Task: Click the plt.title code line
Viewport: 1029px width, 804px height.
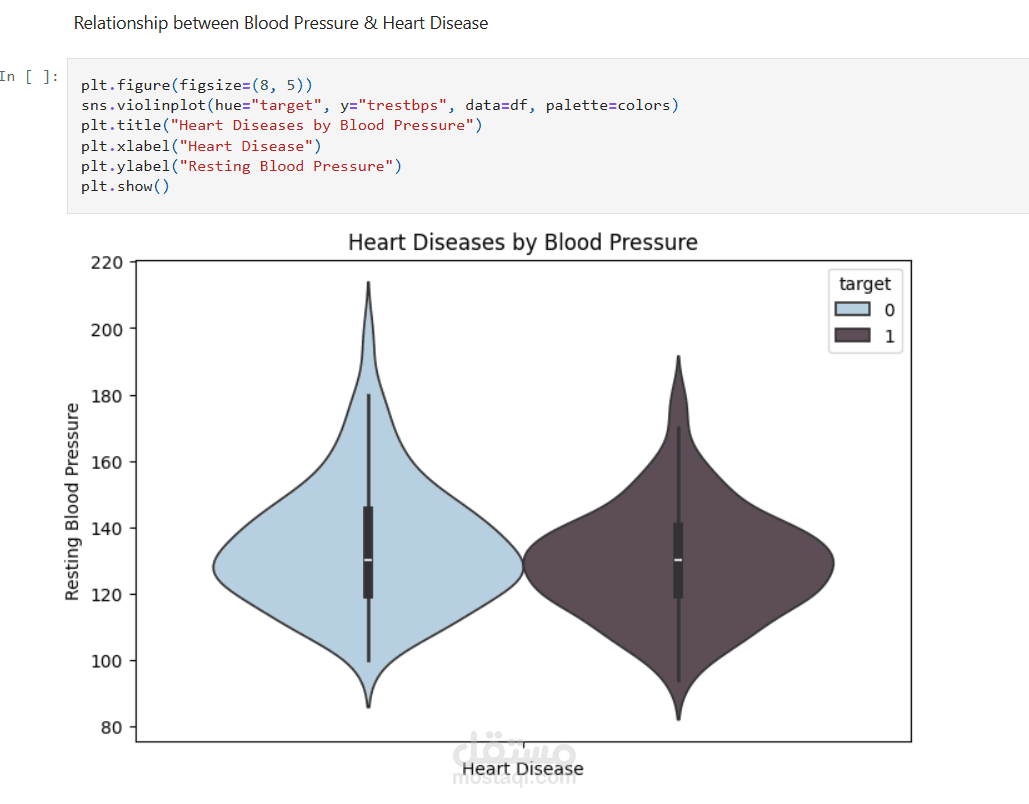Action: tap(281, 125)
